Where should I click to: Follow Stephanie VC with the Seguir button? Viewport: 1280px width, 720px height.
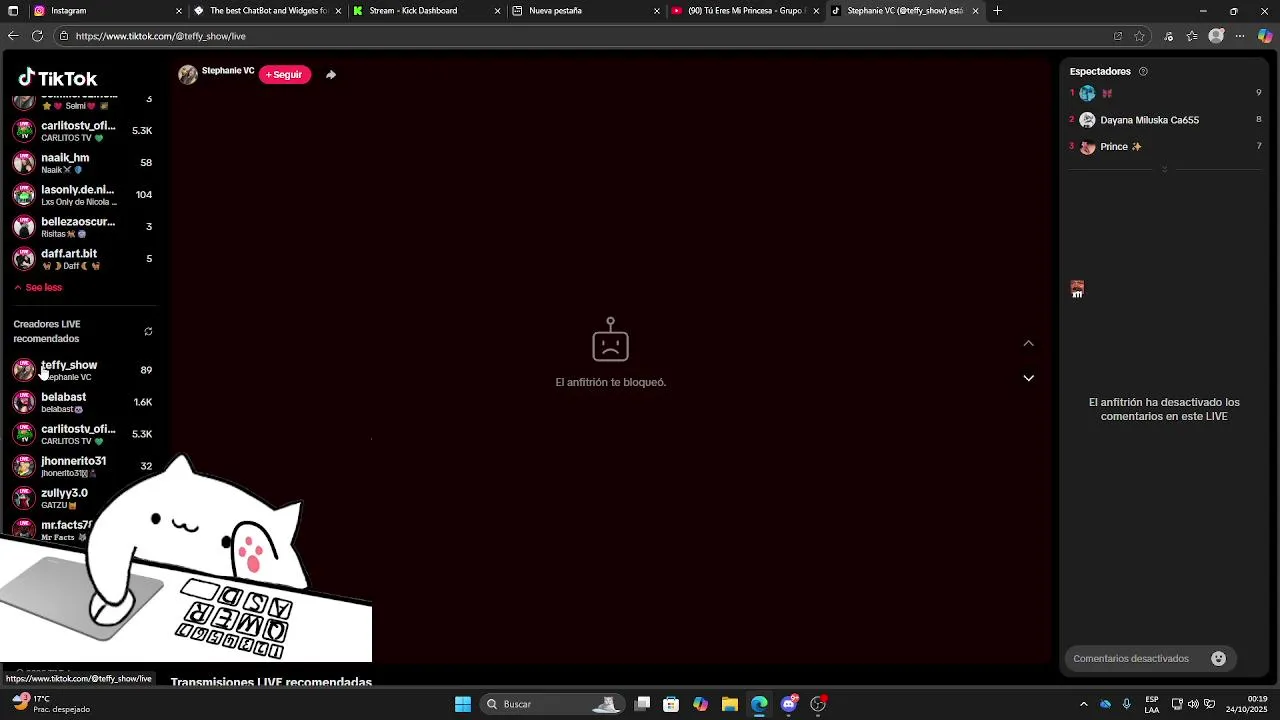pyautogui.click(x=284, y=75)
